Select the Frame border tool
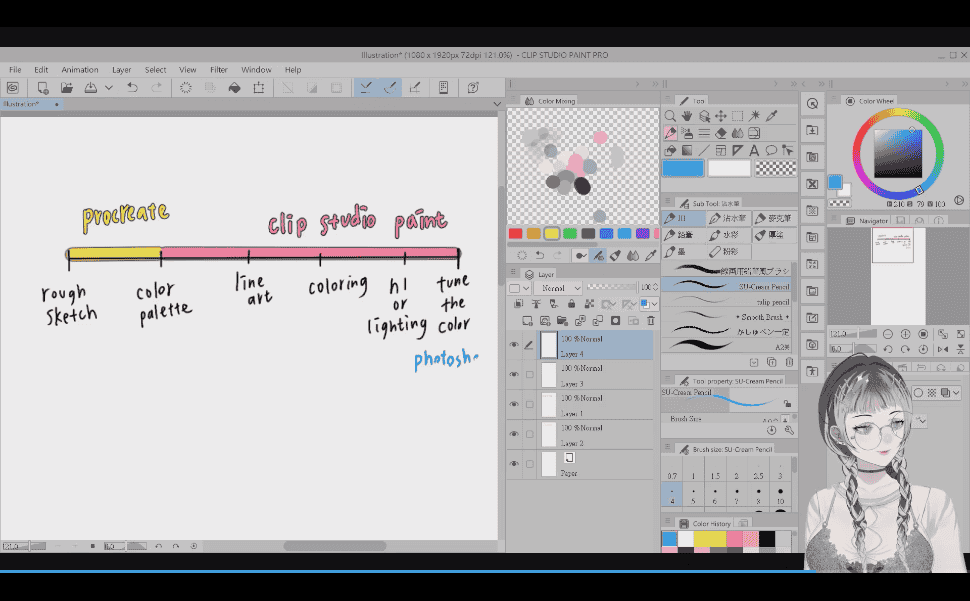 pyautogui.click(x=721, y=150)
